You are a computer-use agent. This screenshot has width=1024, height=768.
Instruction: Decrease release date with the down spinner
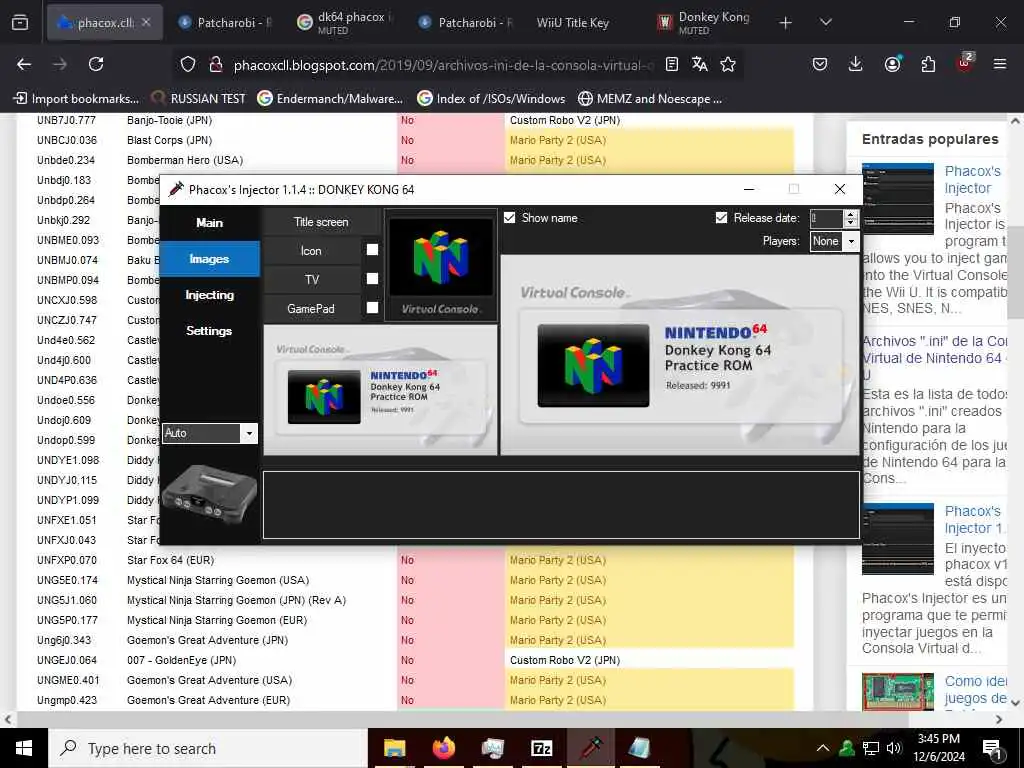click(x=850, y=223)
